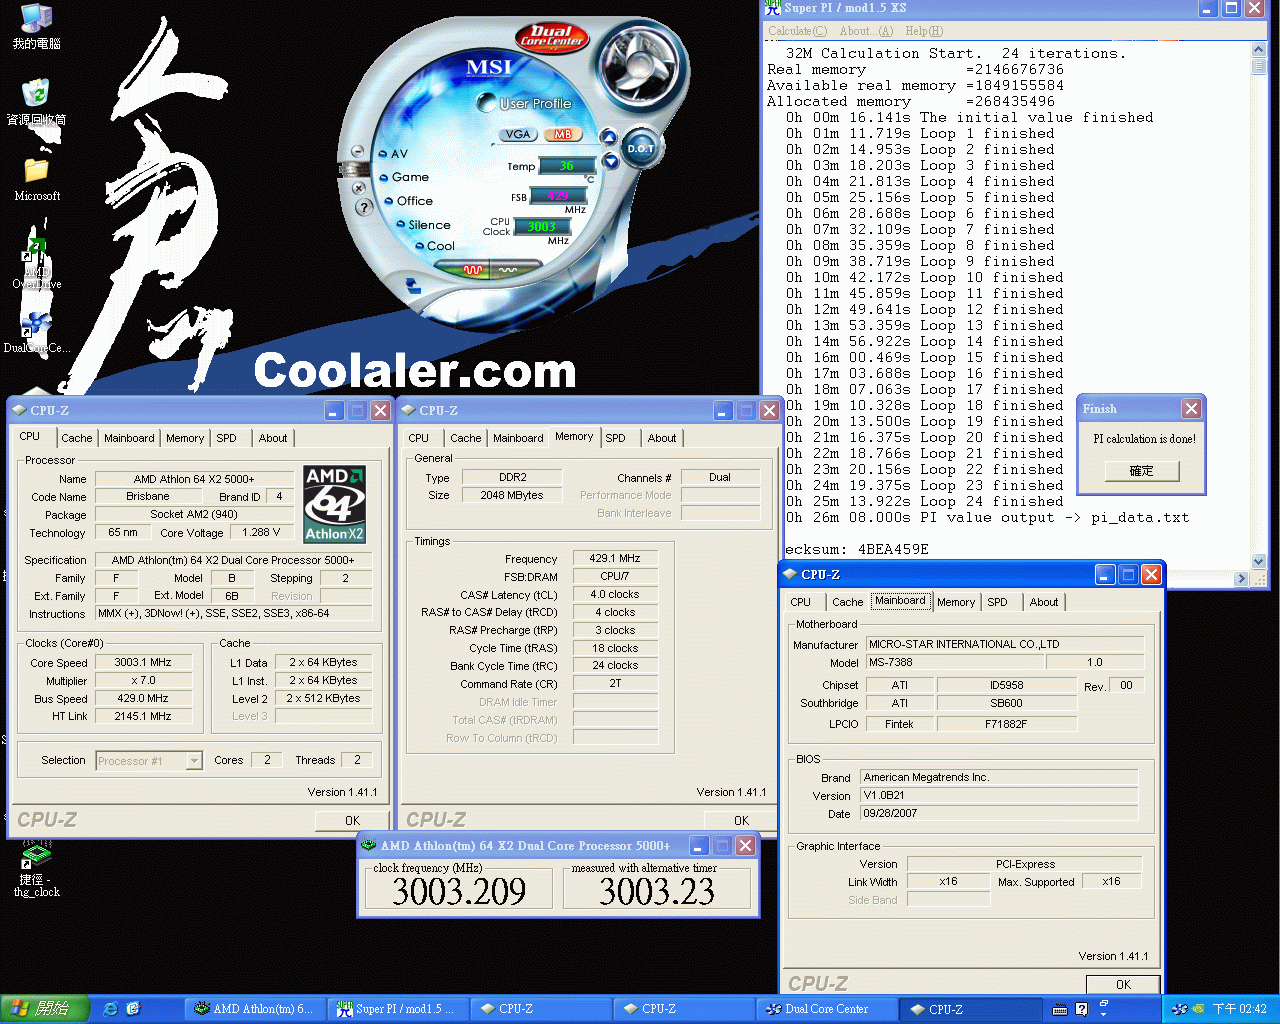Viewport: 1280px width, 1024px height.
Task: Click the Internet Explorer quick launch icon
Action: tap(110, 1009)
